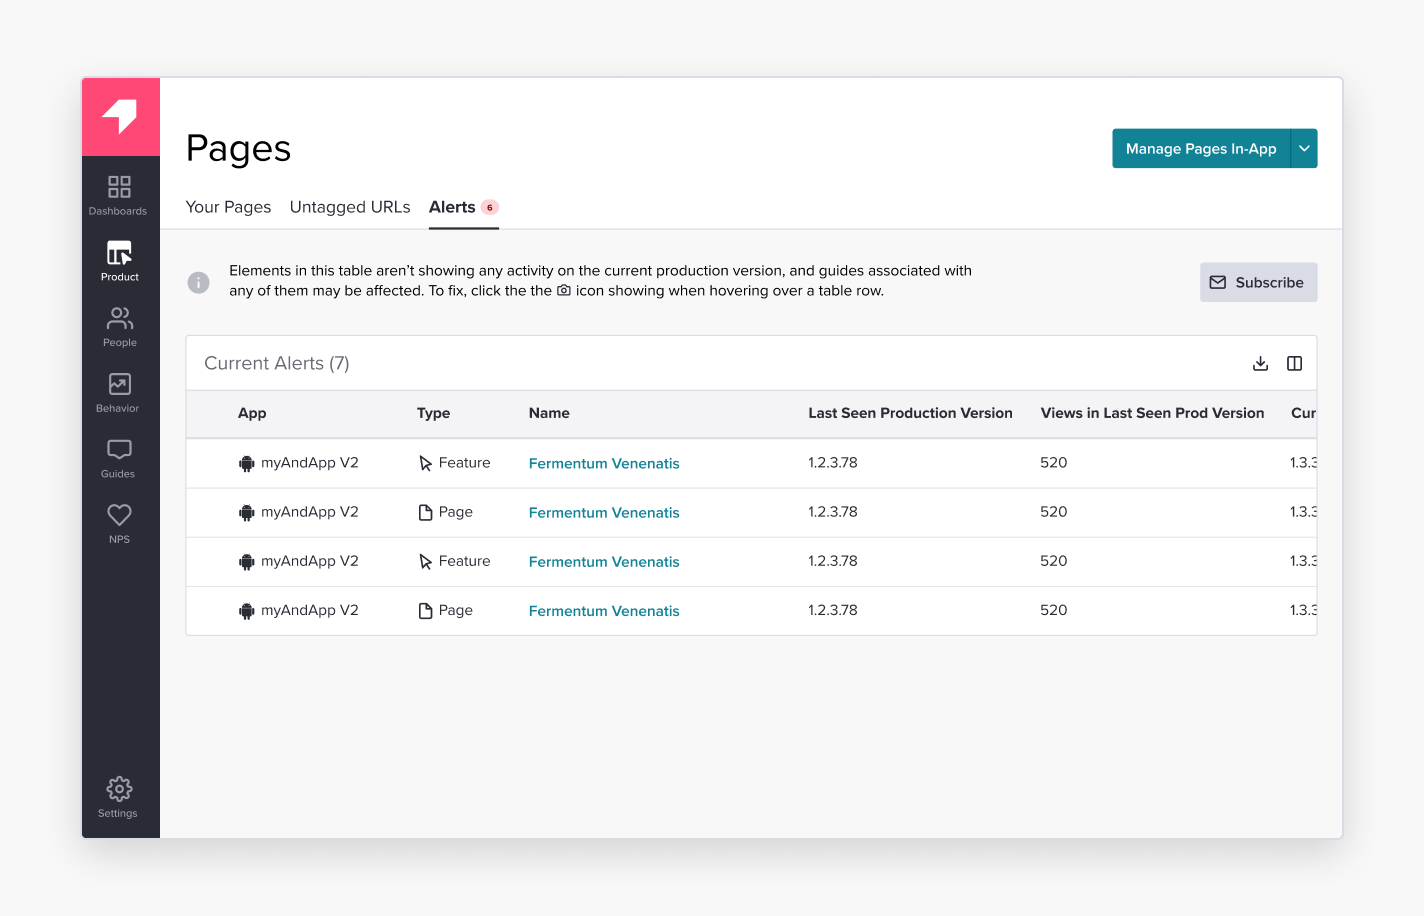Select the Product sidebar icon
The height and width of the screenshot is (916, 1424).
pyautogui.click(x=119, y=261)
